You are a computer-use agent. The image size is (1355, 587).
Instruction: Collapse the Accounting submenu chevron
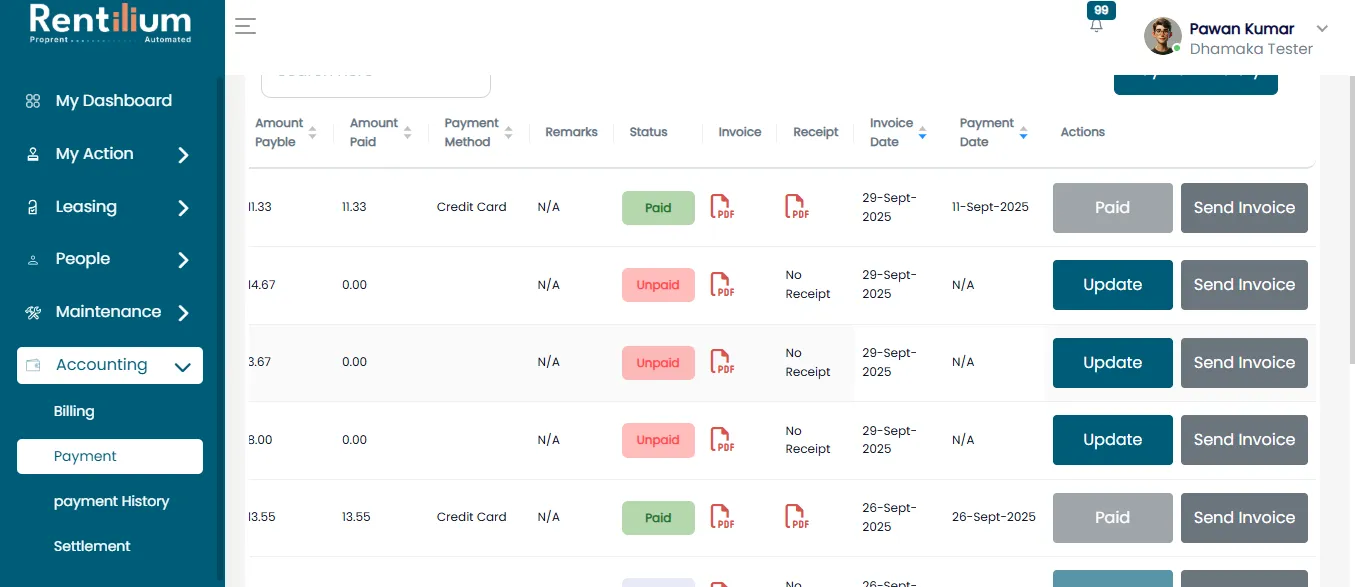tap(182, 367)
